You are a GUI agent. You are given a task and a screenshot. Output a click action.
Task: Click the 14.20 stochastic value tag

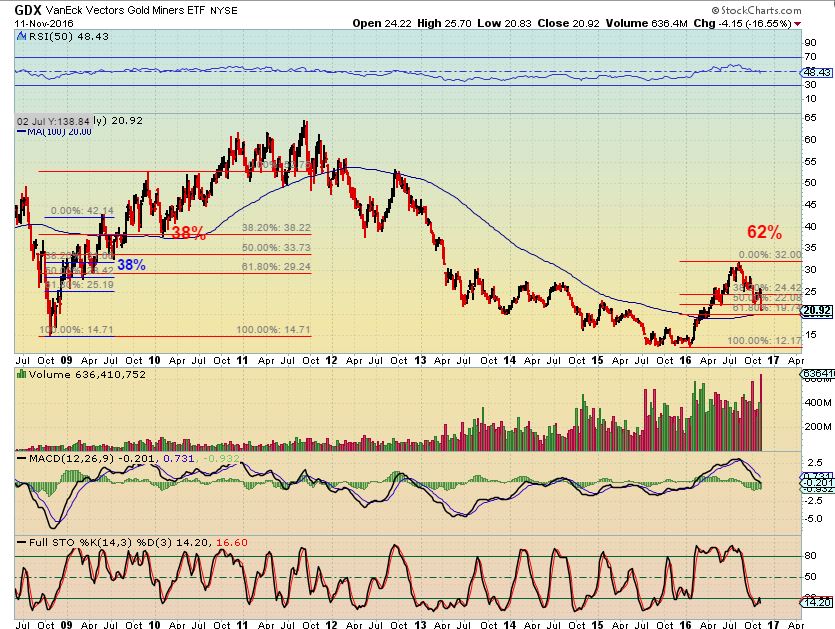[817, 602]
